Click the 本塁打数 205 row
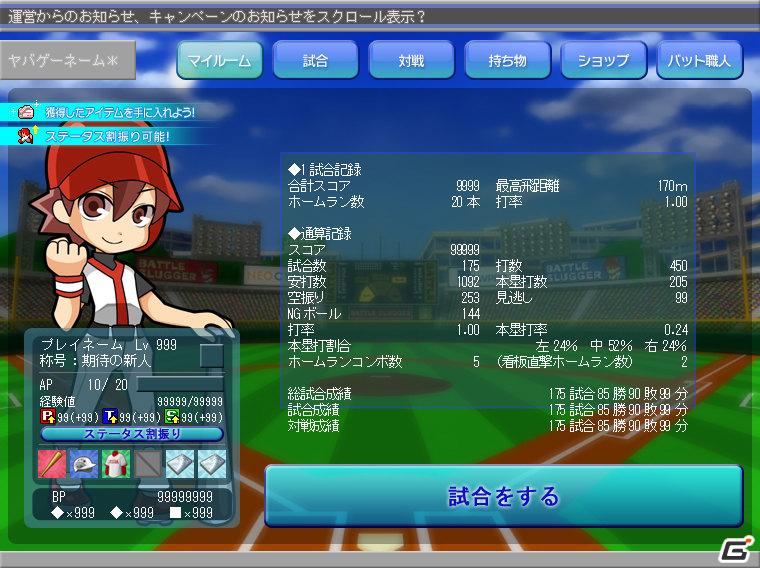760x568 pixels. (591, 282)
